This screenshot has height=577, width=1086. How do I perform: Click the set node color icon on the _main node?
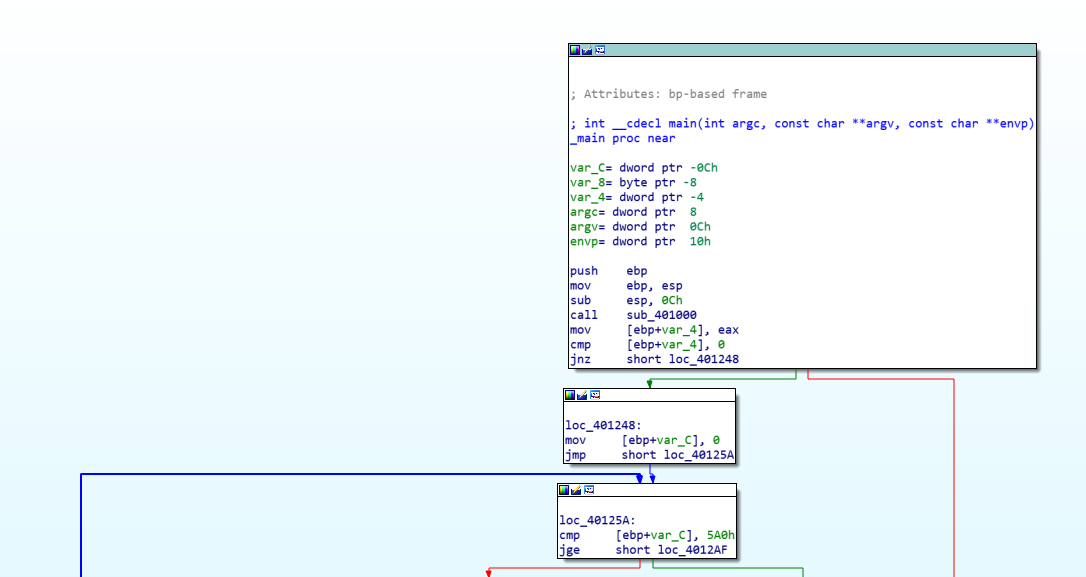[x=575, y=50]
